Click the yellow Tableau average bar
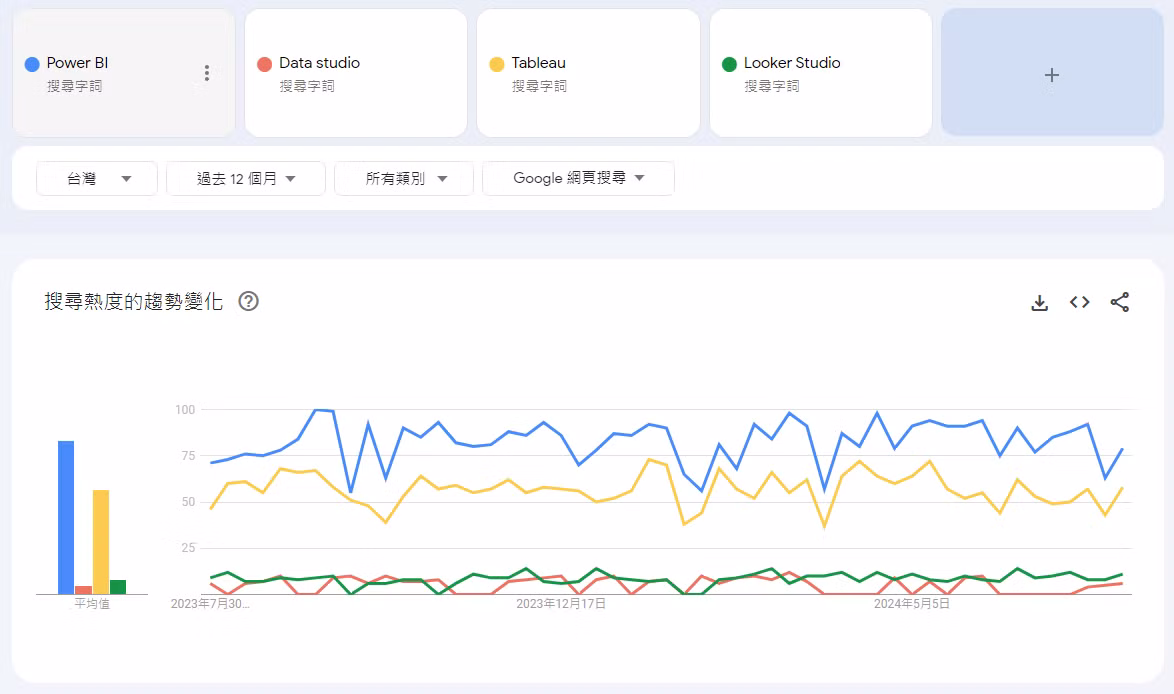Screen dimensions: 1174x694 101,542
